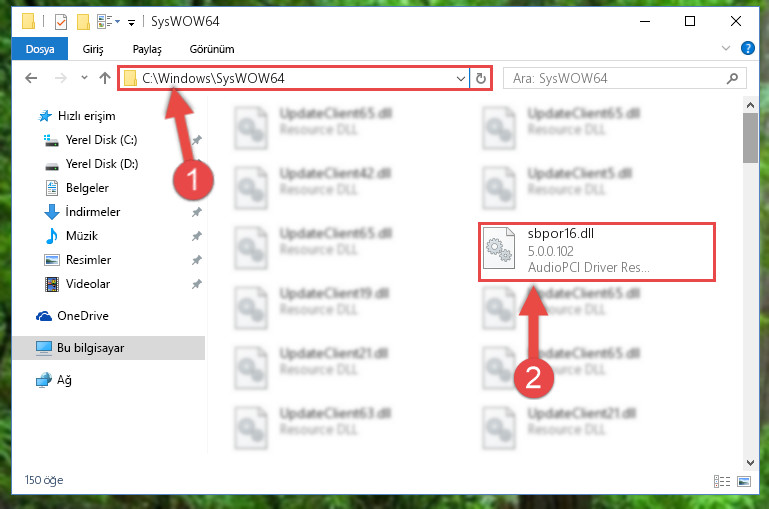Click the properties checkmark icon in title bar
Image resolution: width=769 pixels, height=509 pixels.
point(61,22)
